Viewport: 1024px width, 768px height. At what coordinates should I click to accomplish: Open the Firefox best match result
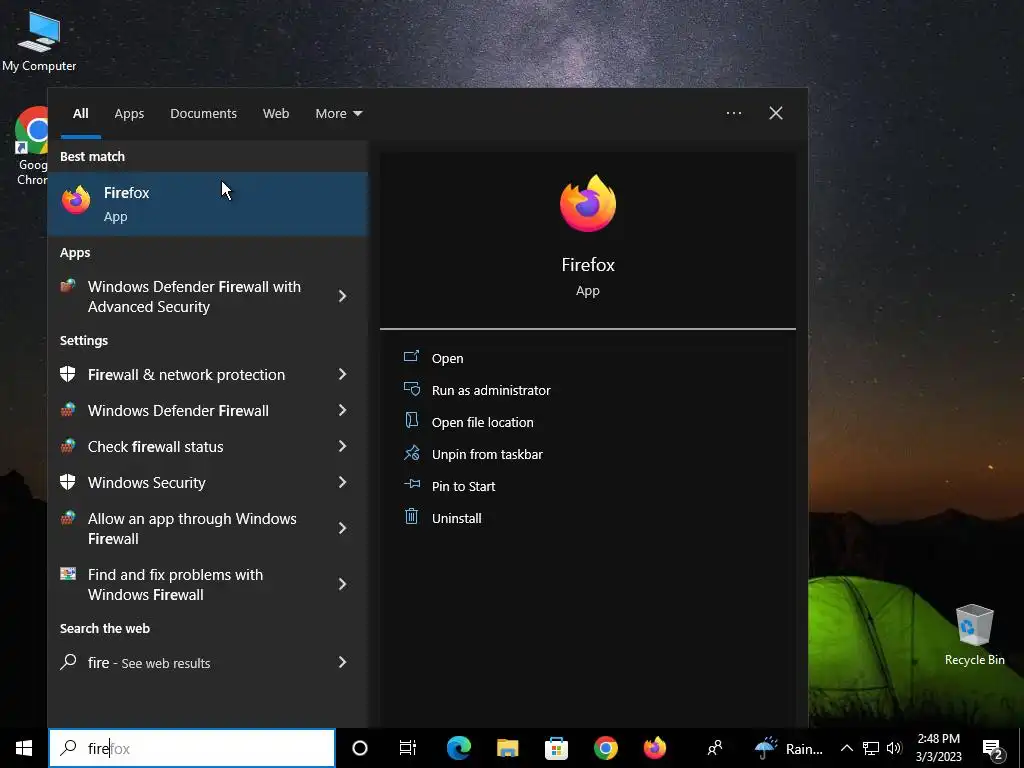coord(208,204)
